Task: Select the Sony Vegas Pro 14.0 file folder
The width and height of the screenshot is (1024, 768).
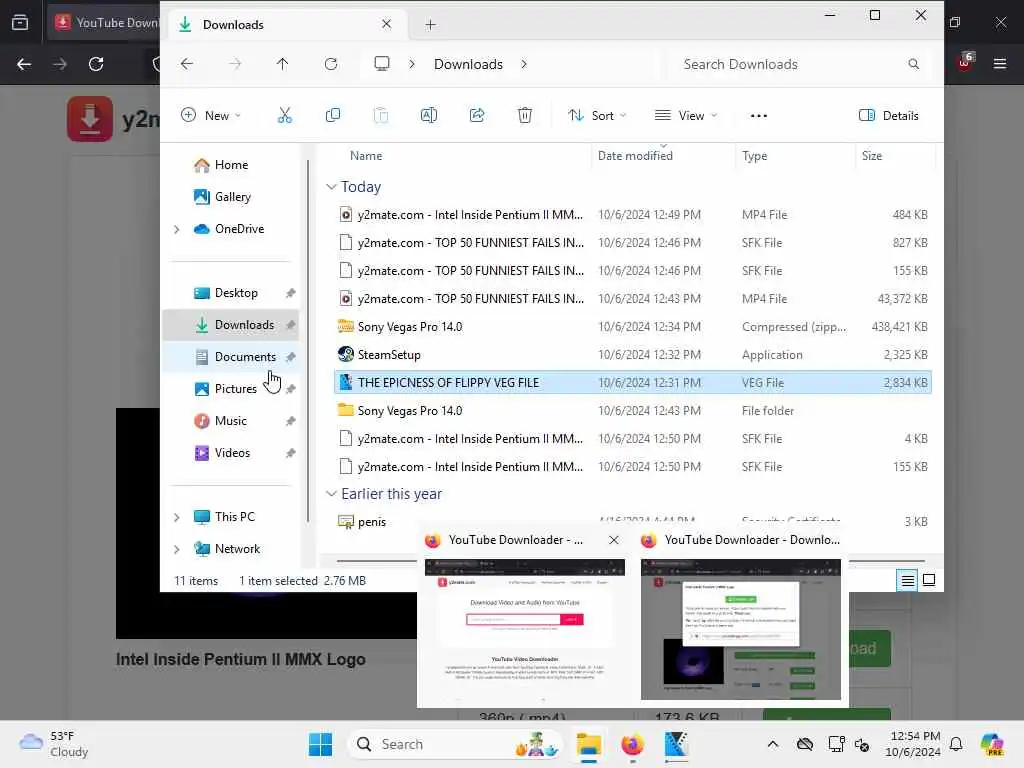Action: (x=632, y=411)
